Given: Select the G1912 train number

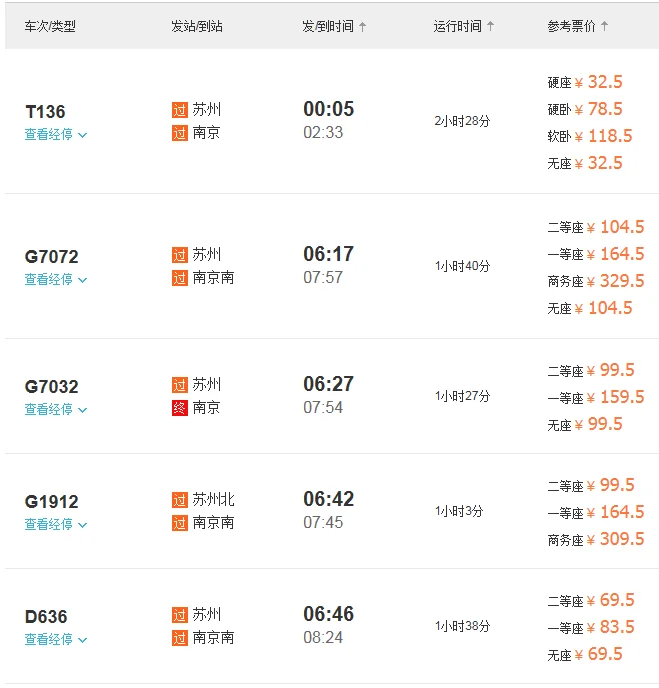Looking at the screenshot, I should [52, 502].
